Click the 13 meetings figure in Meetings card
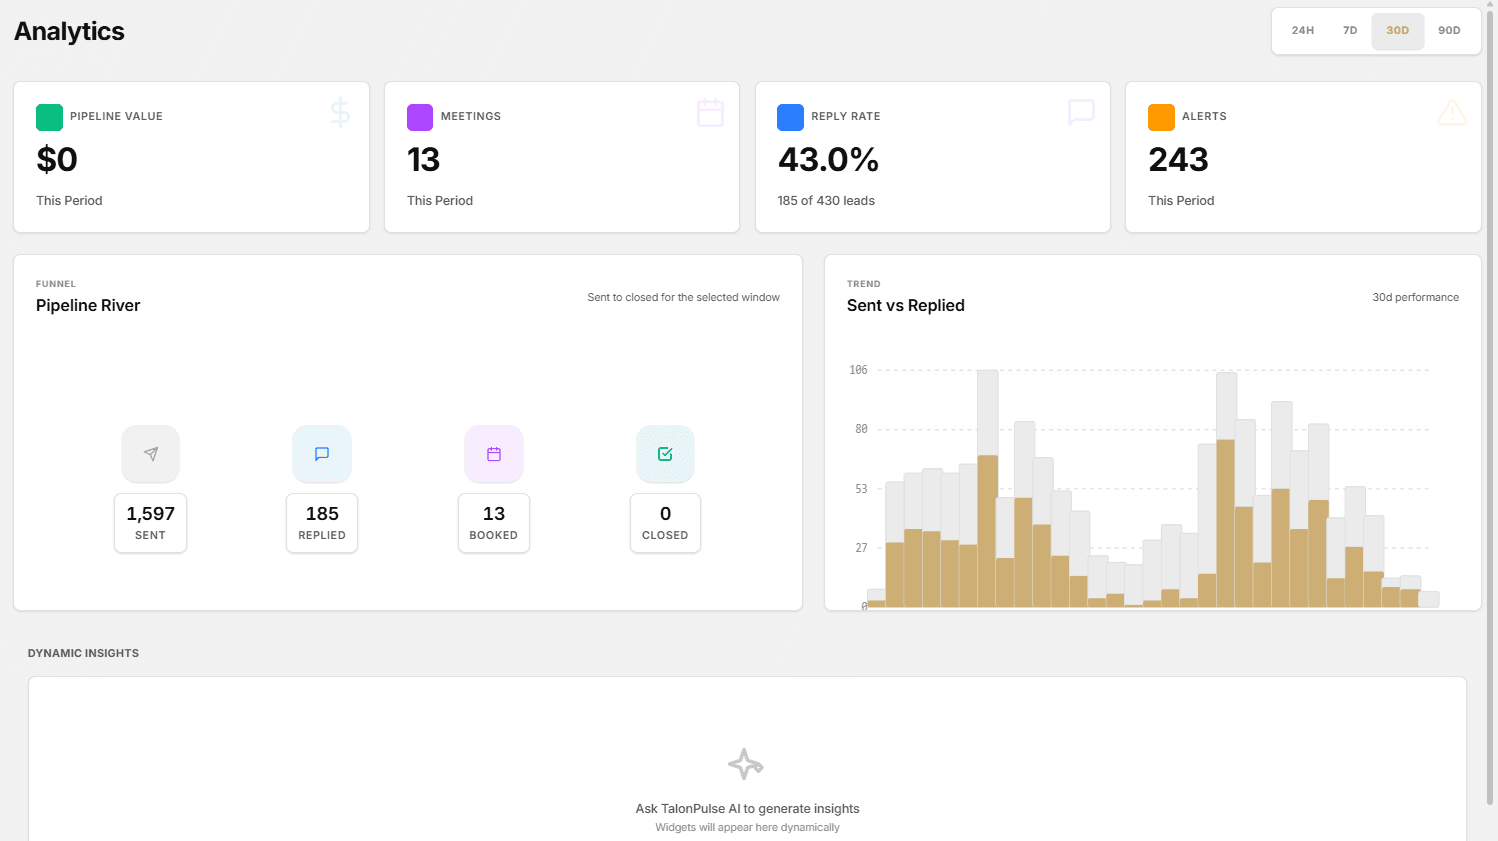1498x841 pixels. [423, 160]
